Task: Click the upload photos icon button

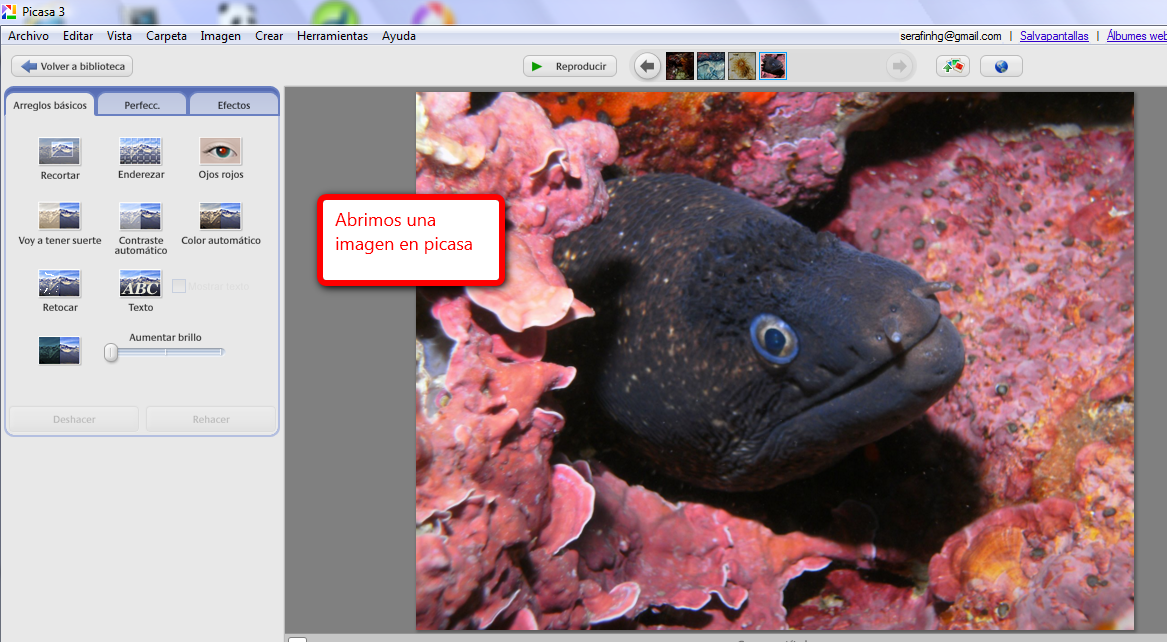Action: click(x=952, y=66)
